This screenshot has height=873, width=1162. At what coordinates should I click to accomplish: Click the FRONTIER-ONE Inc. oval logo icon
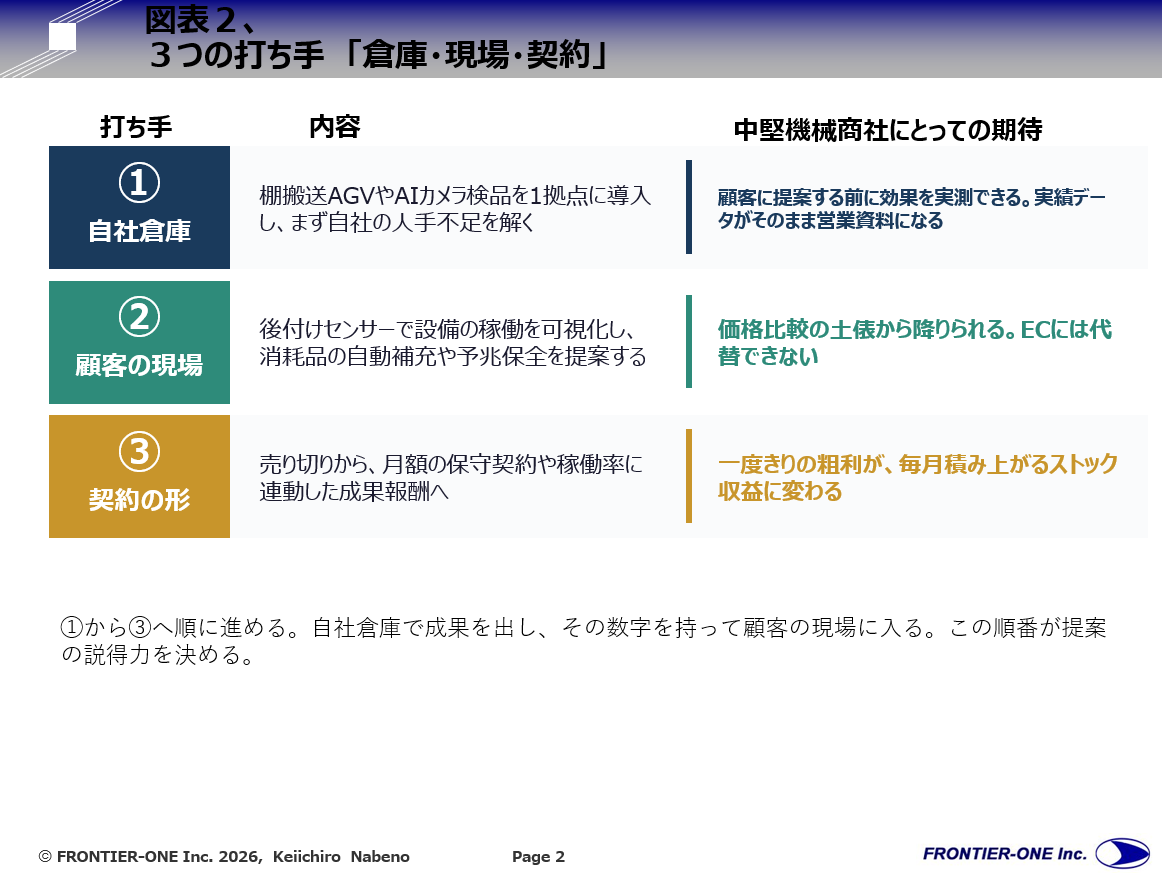1122,853
